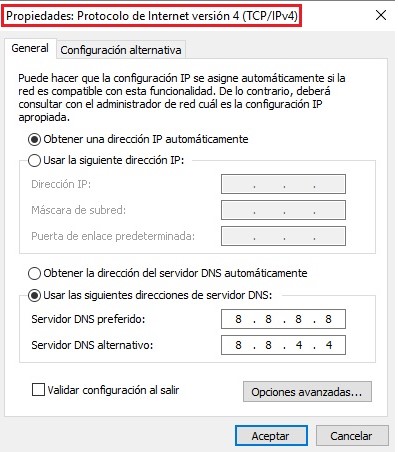Click third octet of Servidor DNS alternativo
Viewport: 398px width, 452px height.
point(299,345)
